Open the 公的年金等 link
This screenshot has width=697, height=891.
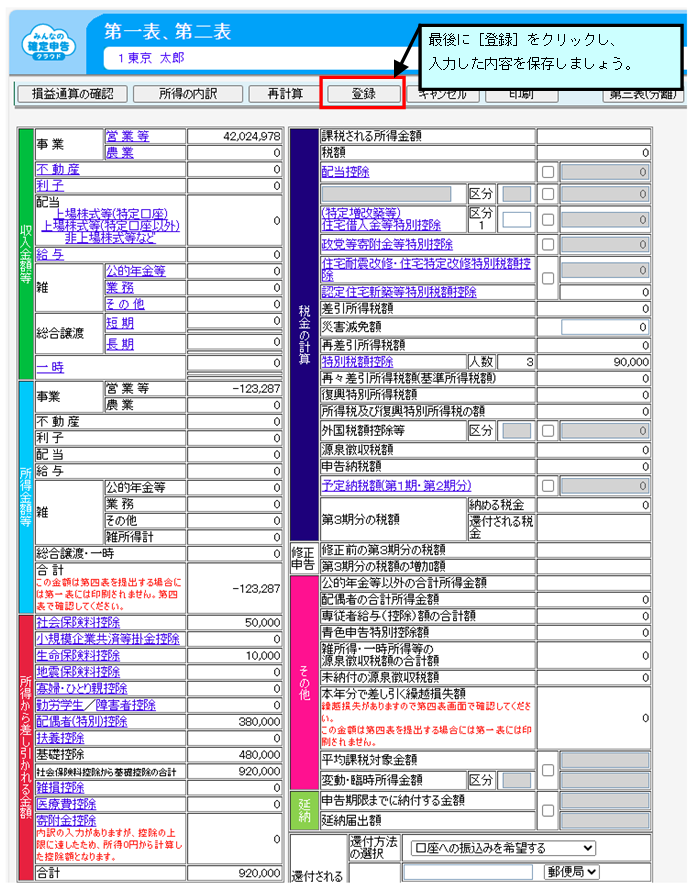tap(135, 271)
